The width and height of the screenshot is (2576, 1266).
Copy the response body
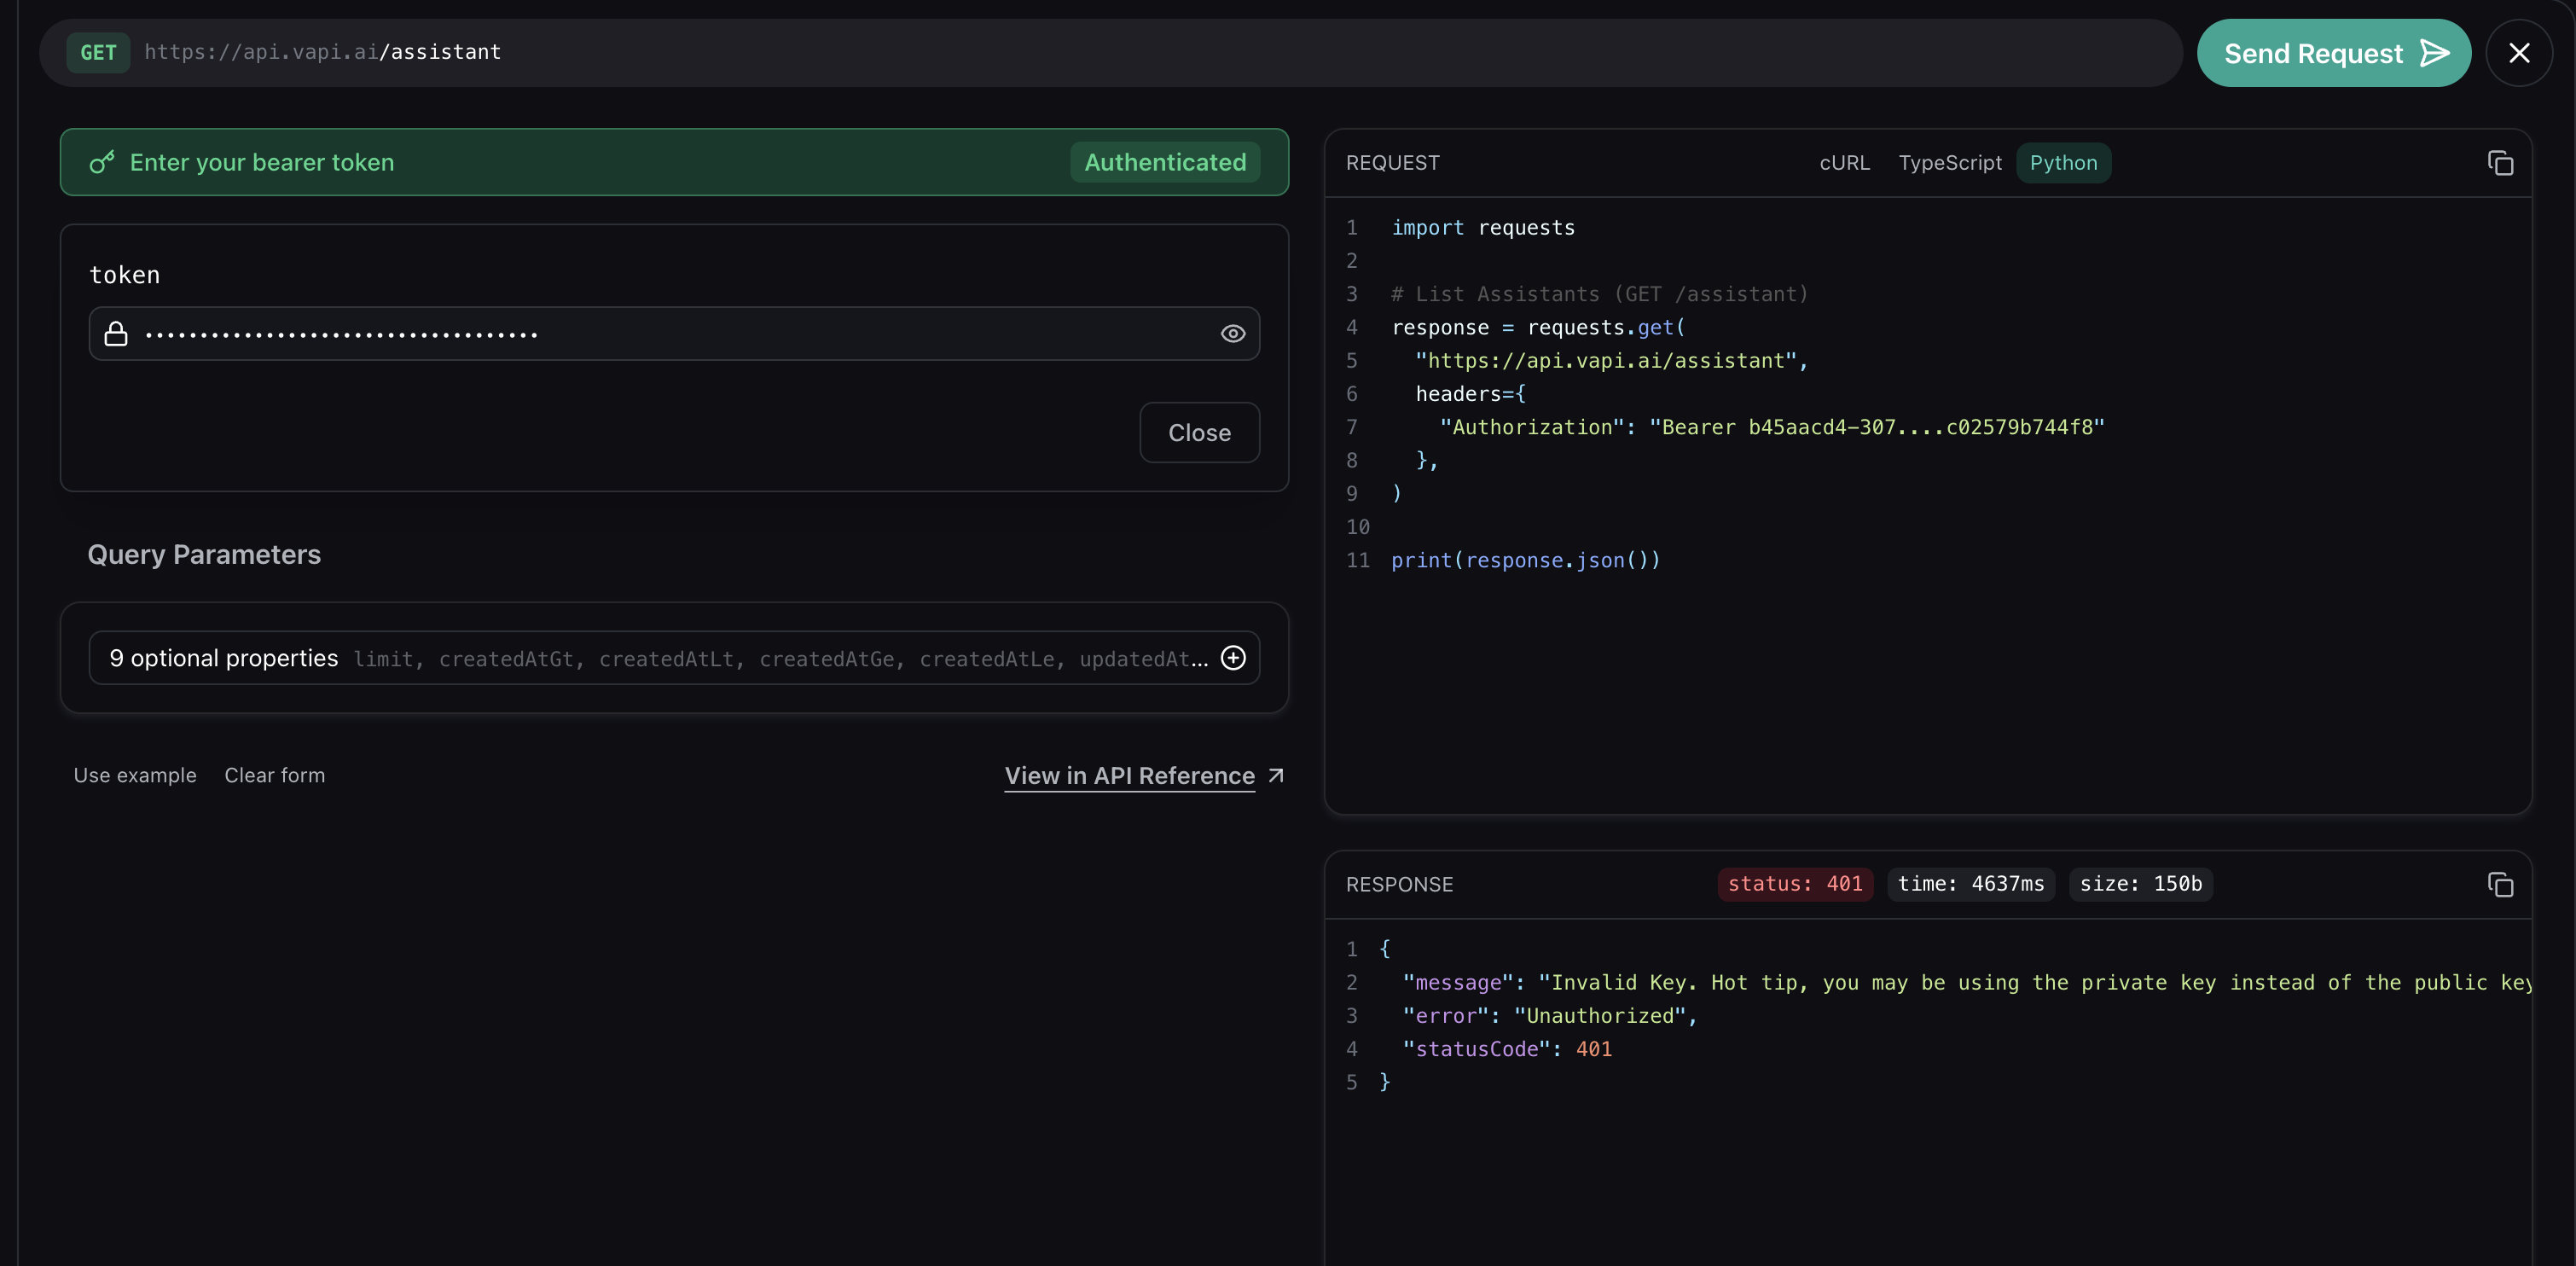(x=2500, y=884)
